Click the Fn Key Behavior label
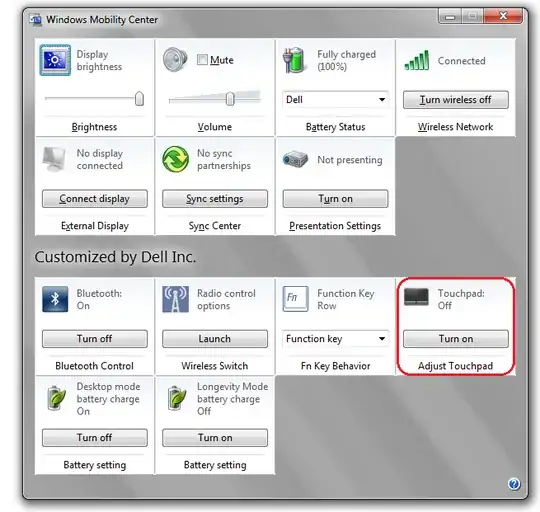This screenshot has height=512, width=540. 335,366
